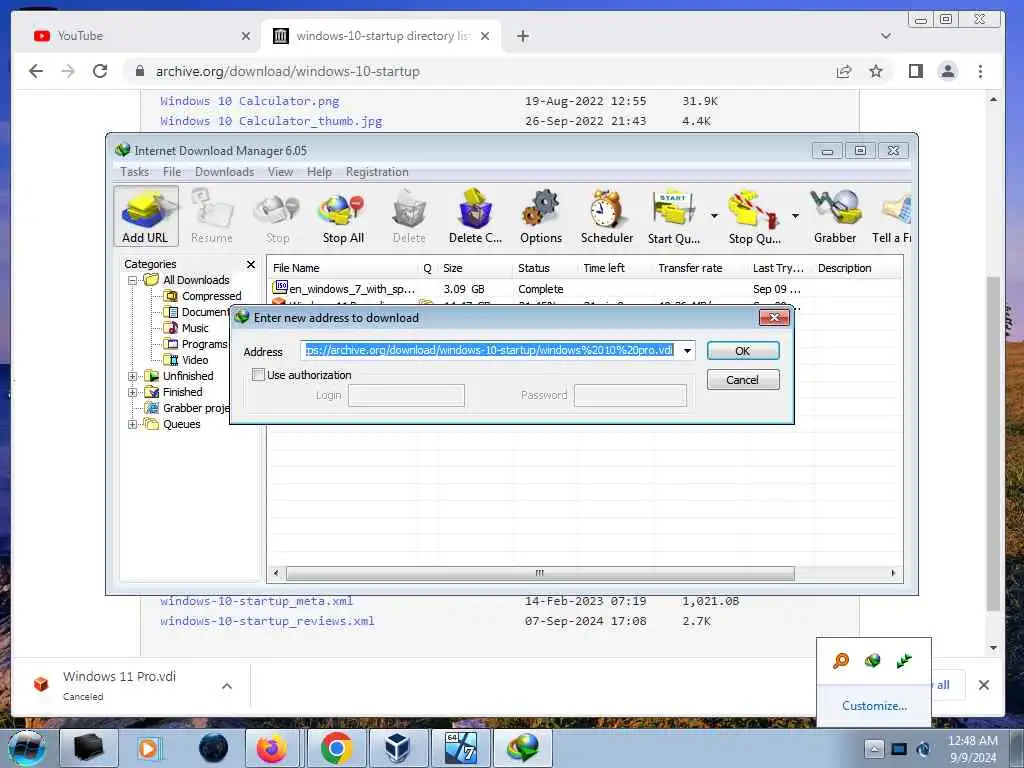Open the Address history dropdown arrow
1024x768 pixels.
pos(687,351)
